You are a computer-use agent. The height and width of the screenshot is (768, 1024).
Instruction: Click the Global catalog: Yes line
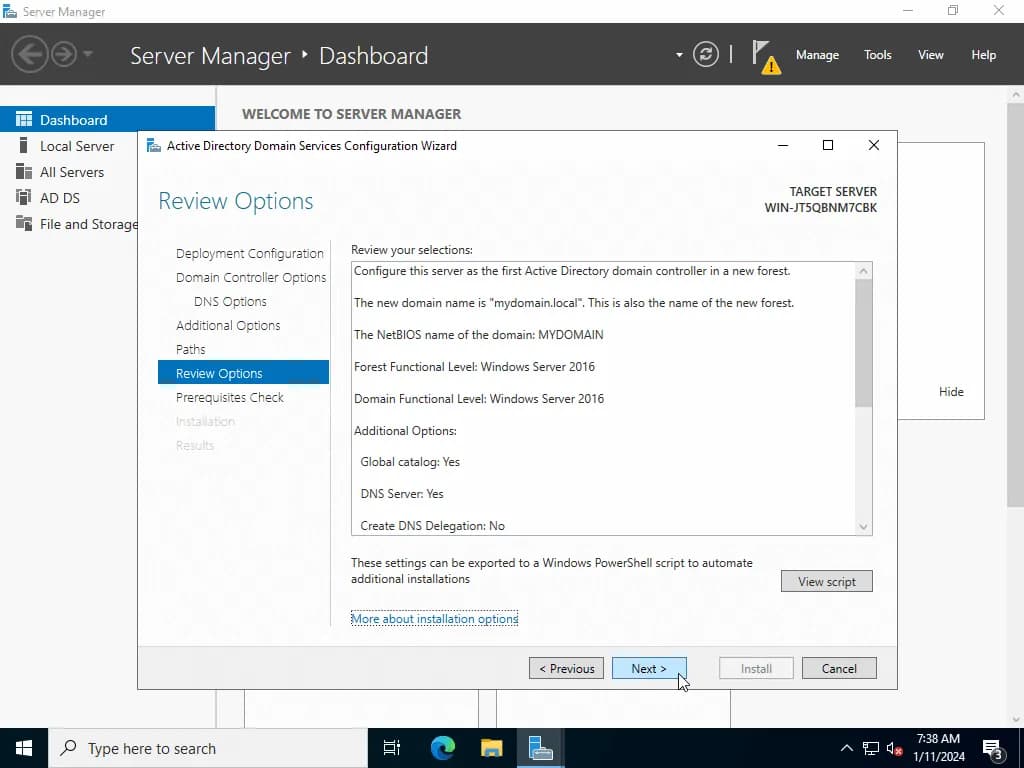(410, 462)
